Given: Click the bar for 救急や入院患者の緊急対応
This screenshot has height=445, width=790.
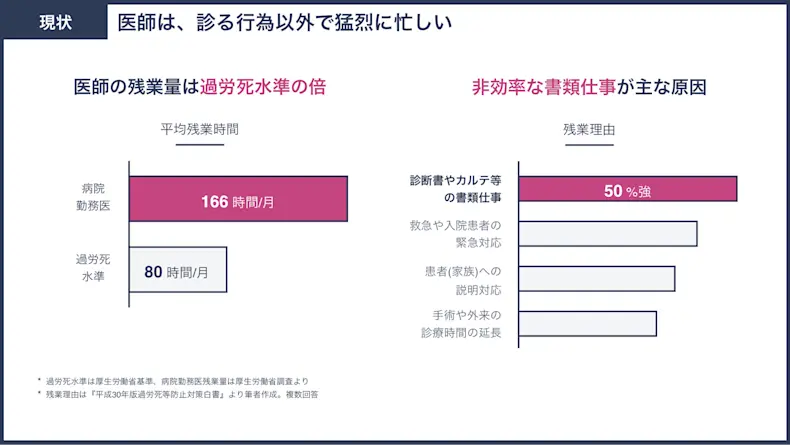Looking at the screenshot, I should (608, 234).
